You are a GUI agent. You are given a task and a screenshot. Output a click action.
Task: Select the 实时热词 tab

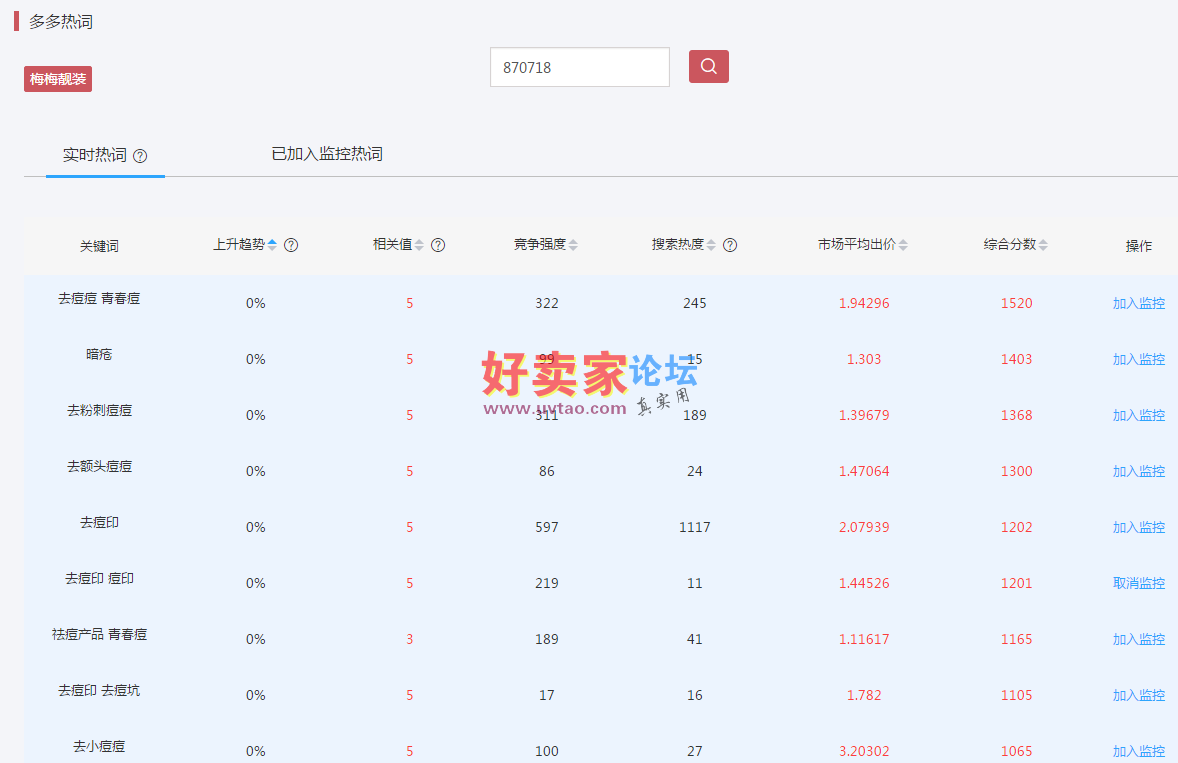95,155
